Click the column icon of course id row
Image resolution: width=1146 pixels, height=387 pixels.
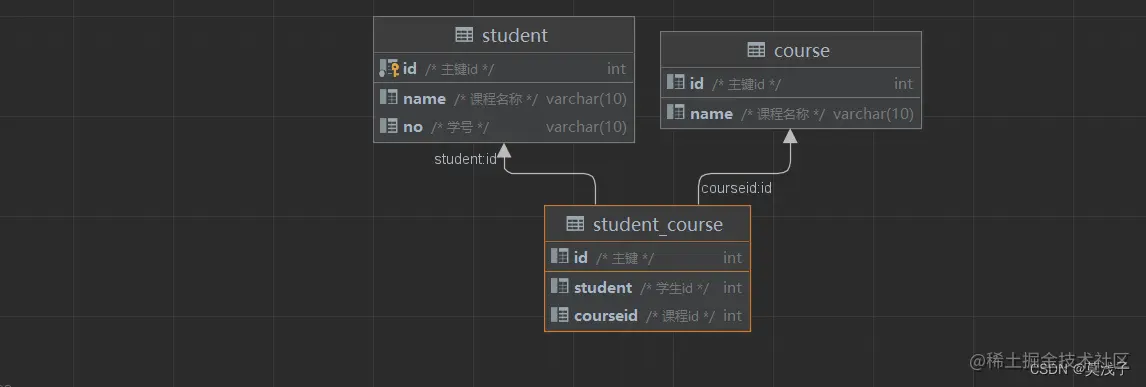[676, 83]
